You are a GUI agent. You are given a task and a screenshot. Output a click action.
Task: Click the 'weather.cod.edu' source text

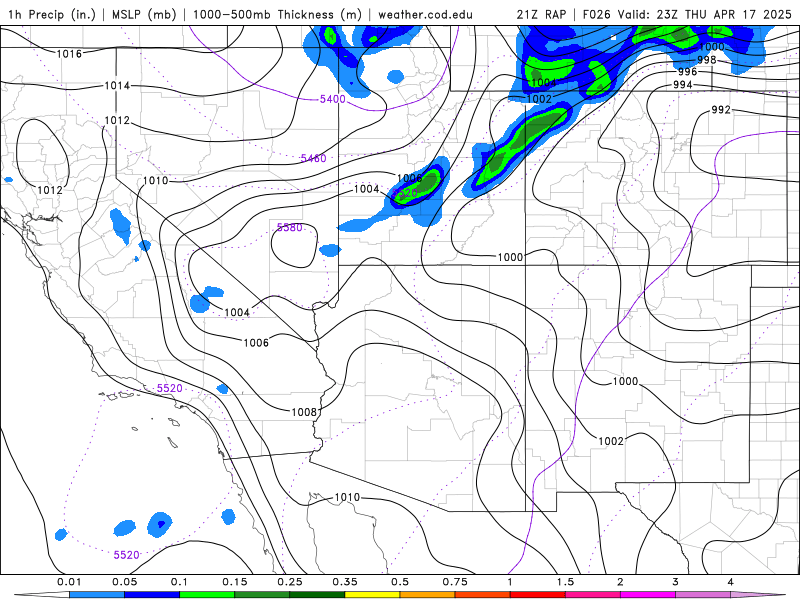(x=425, y=14)
